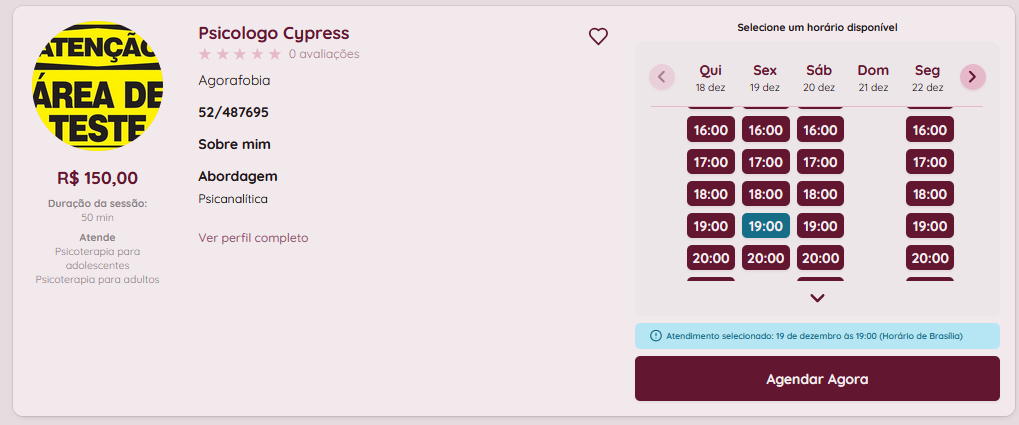Deselect the Friday 19:00 selected slot
This screenshot has width=1019, height=425.
tap(766, 226)
